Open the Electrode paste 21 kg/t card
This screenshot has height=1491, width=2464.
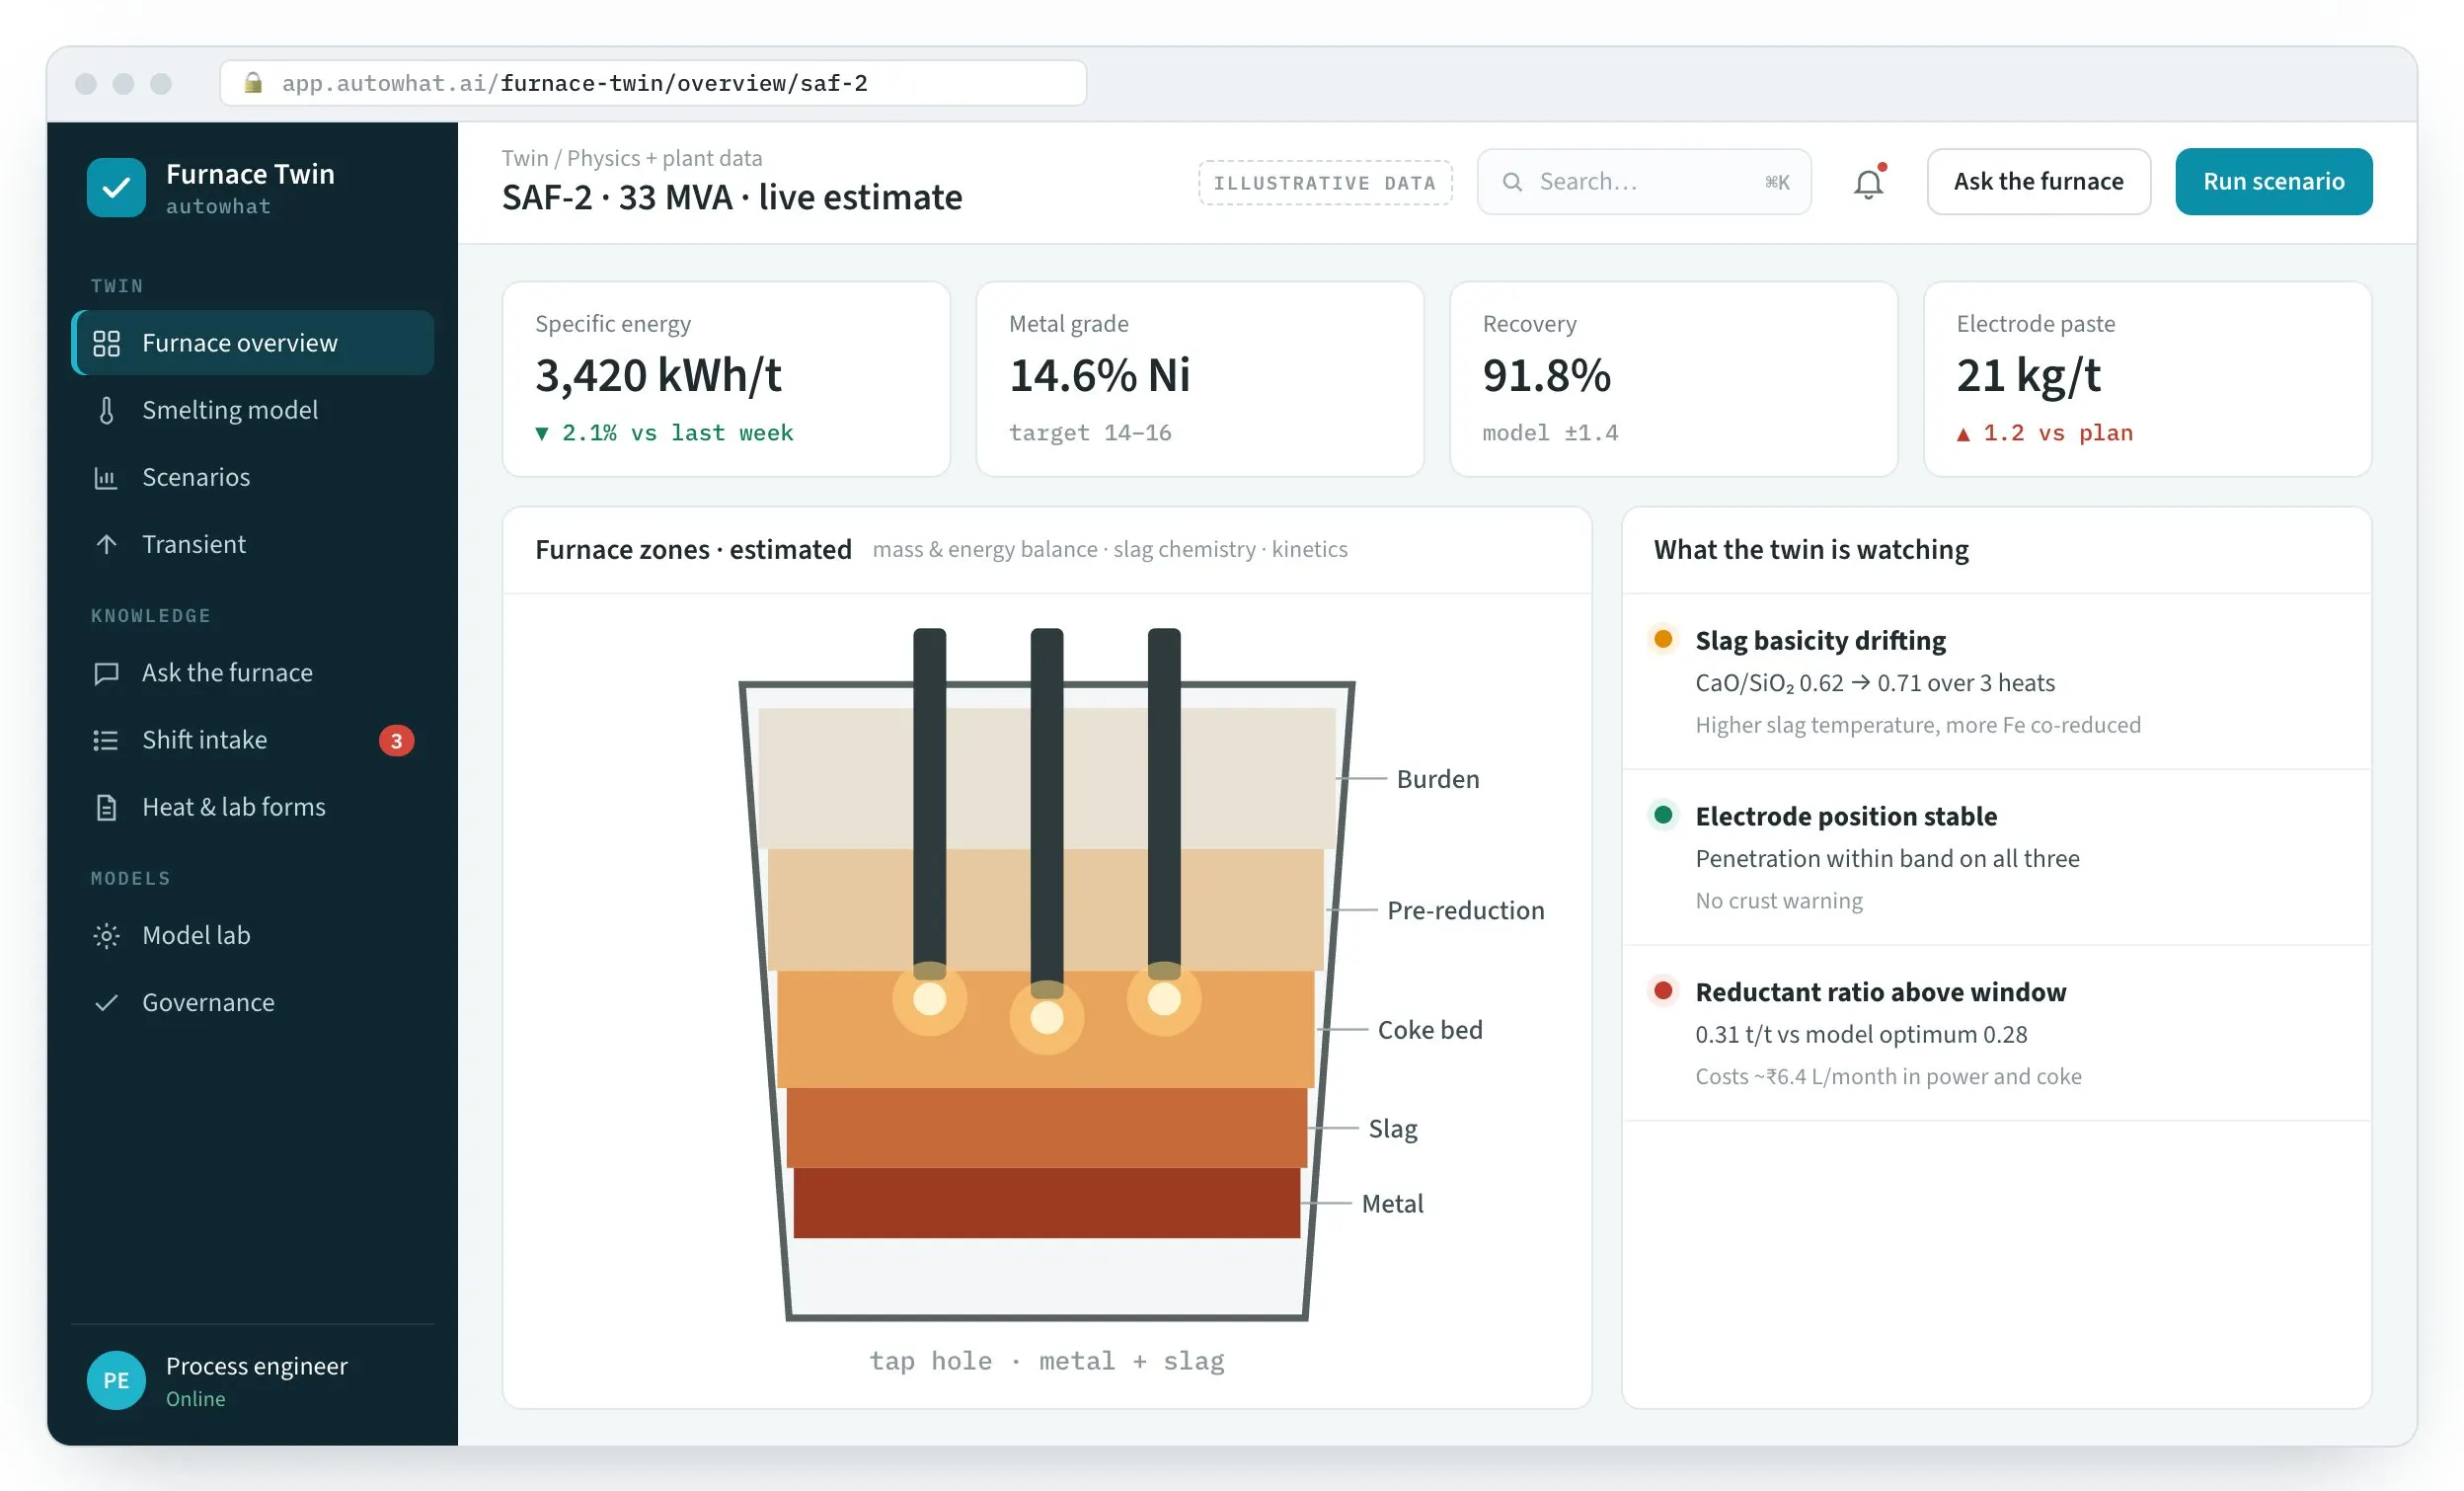tap(2148, 379)
